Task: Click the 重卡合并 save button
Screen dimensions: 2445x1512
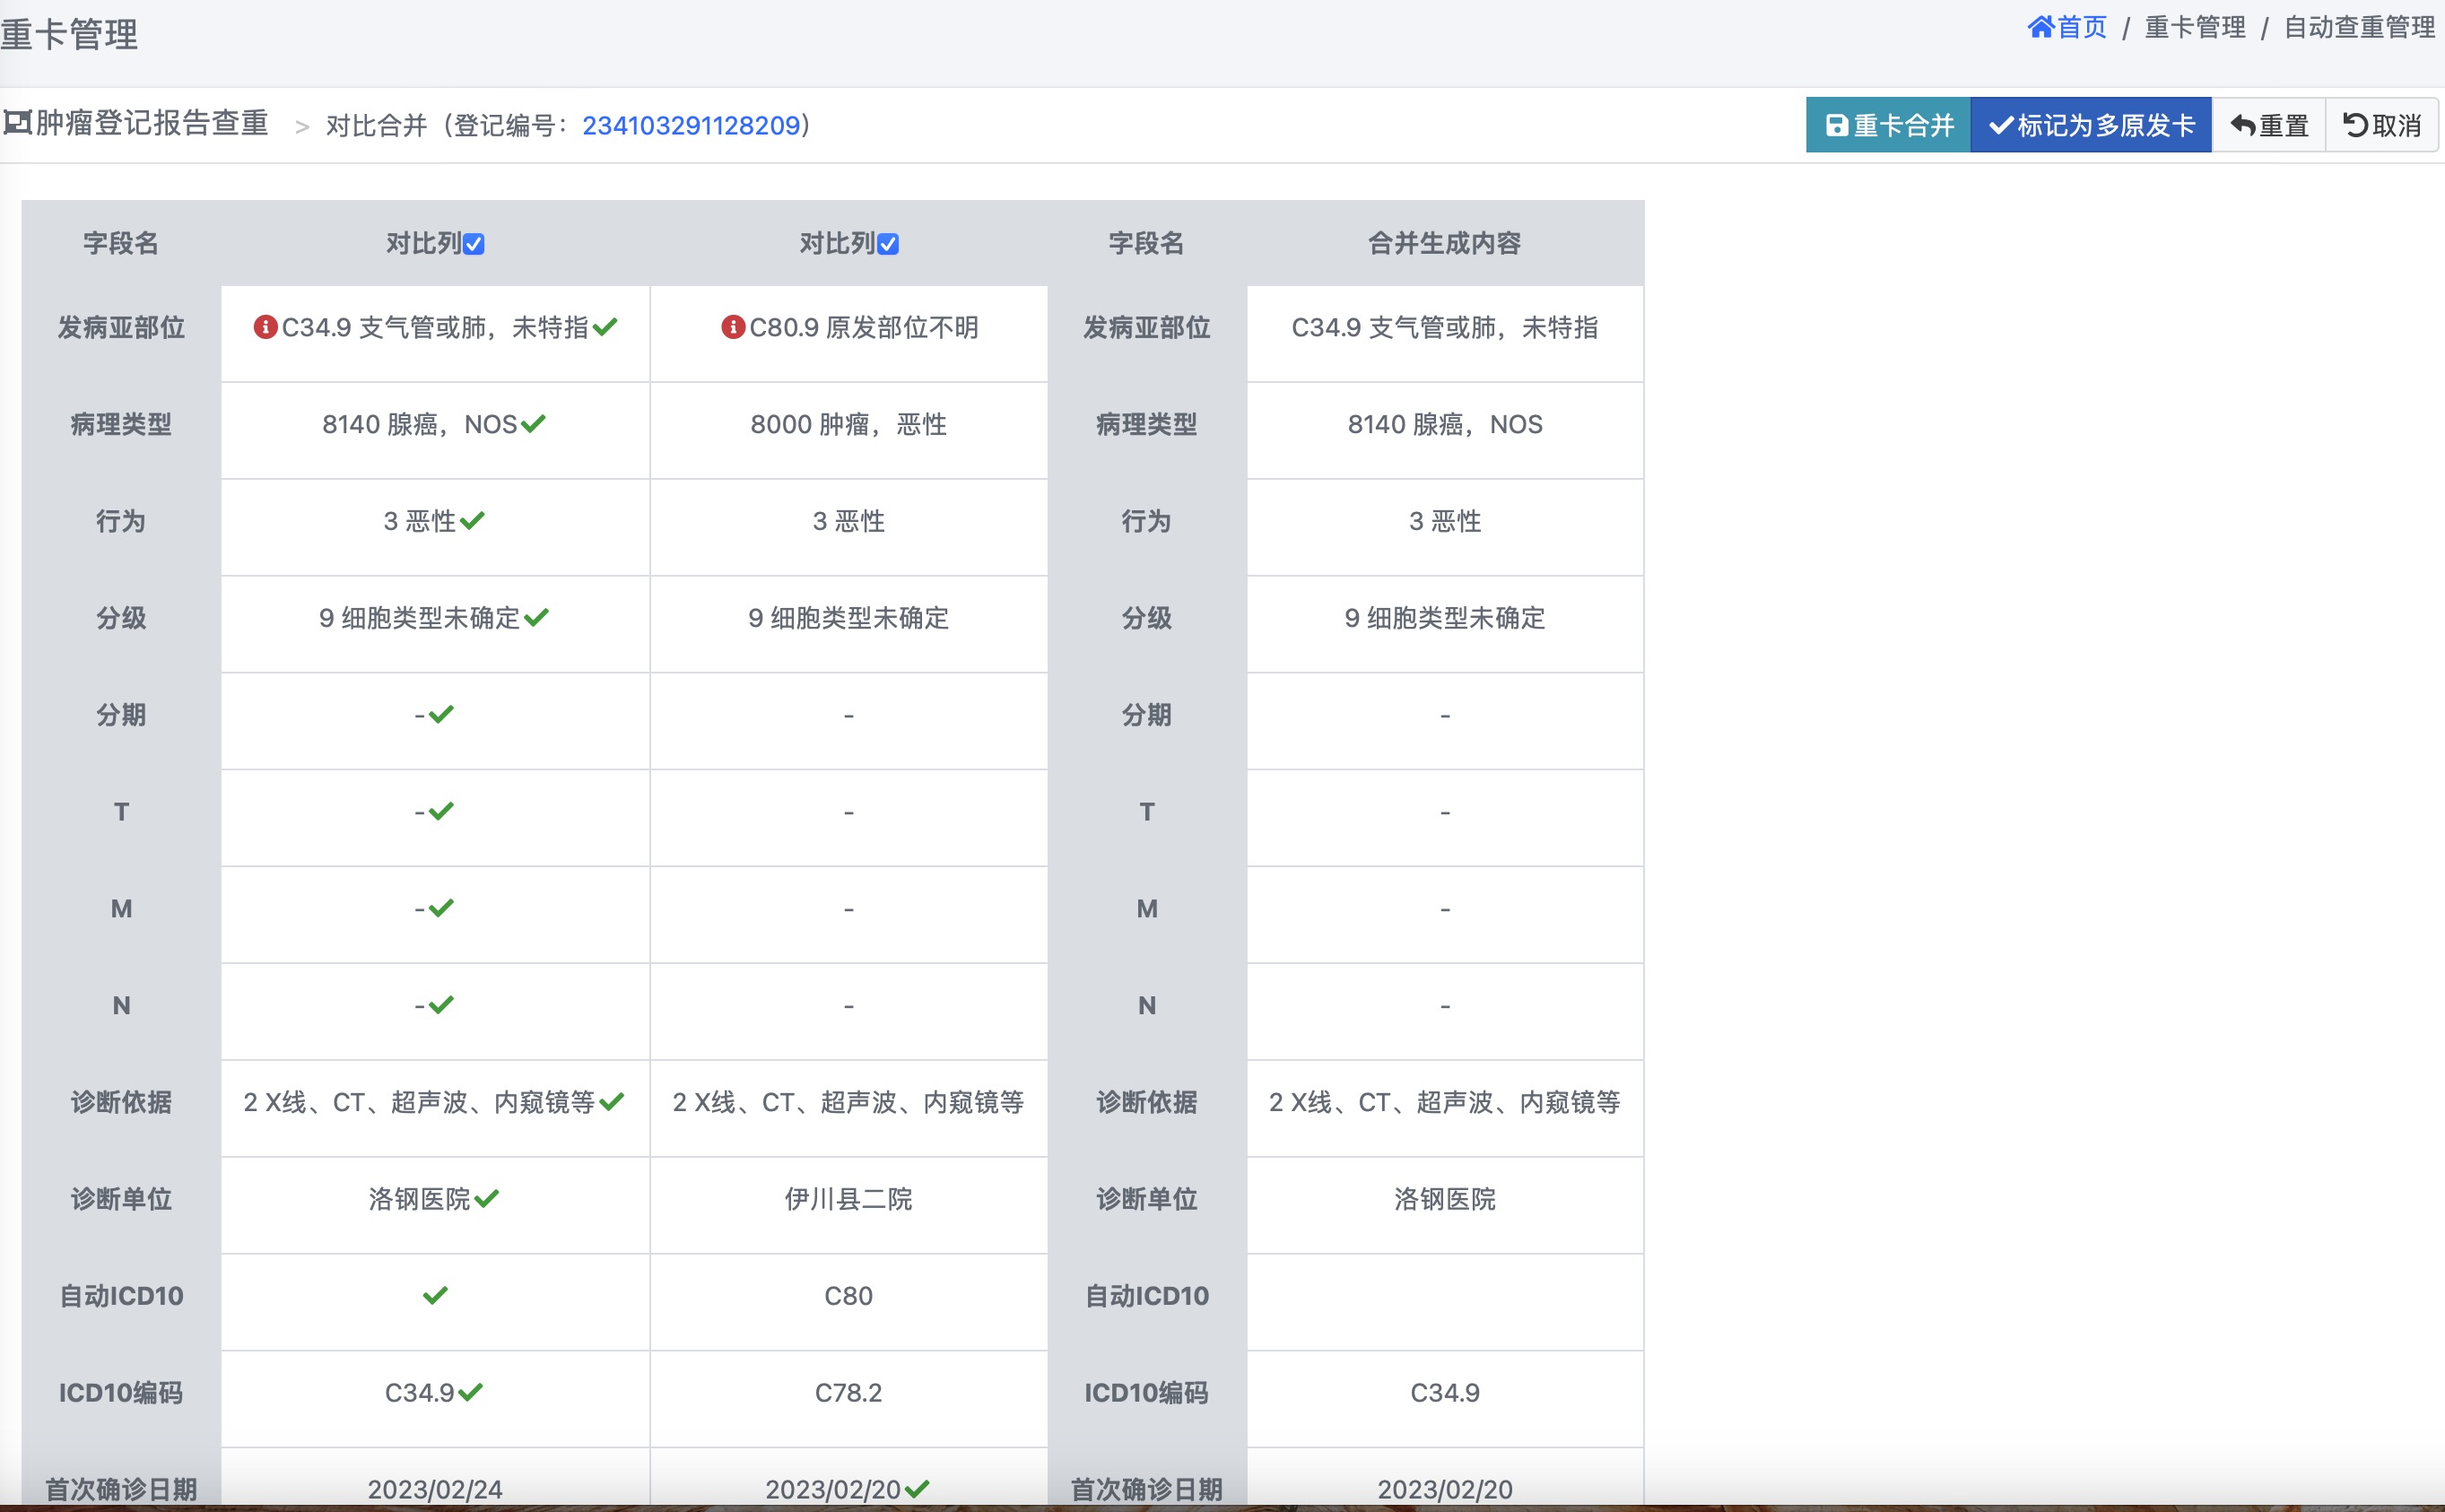Action: [1888, 125]
